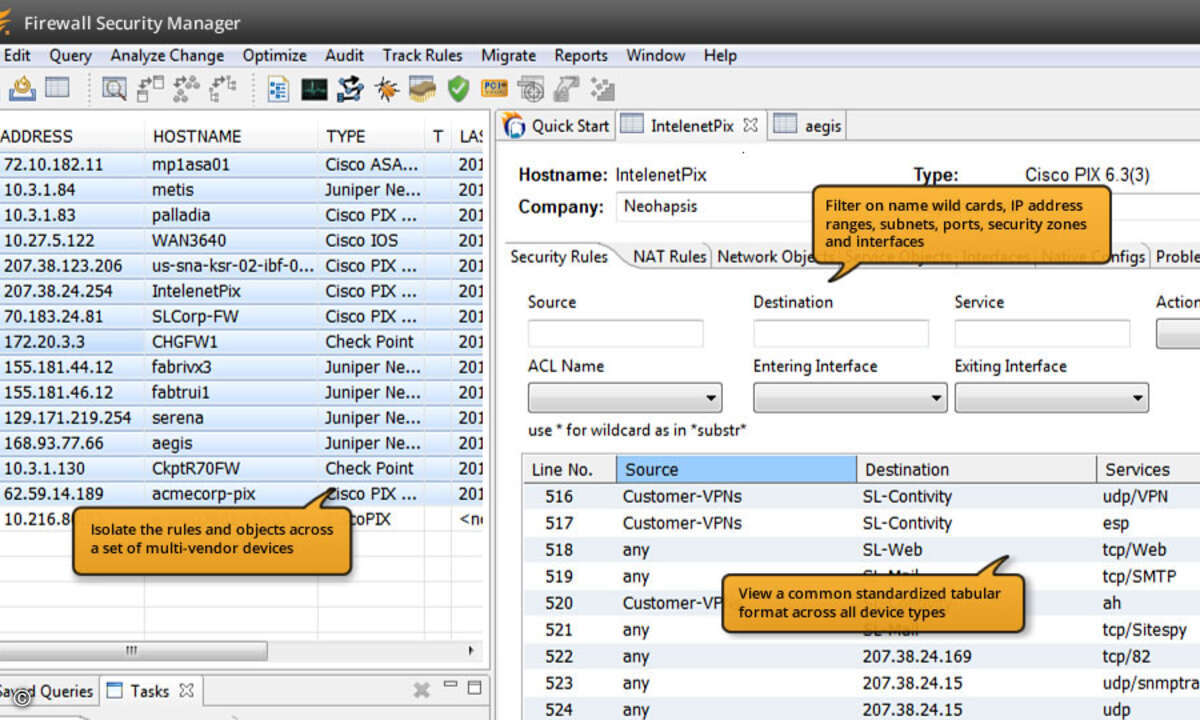Open the Audit menu
1200x720 pixels.
(x=345, y=56)
